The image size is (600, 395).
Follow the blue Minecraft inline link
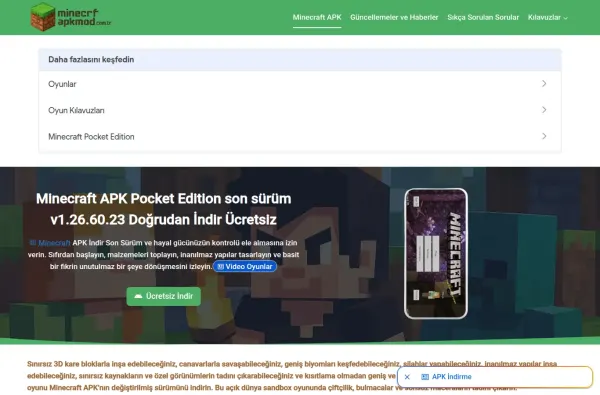(x=54, y=243)
